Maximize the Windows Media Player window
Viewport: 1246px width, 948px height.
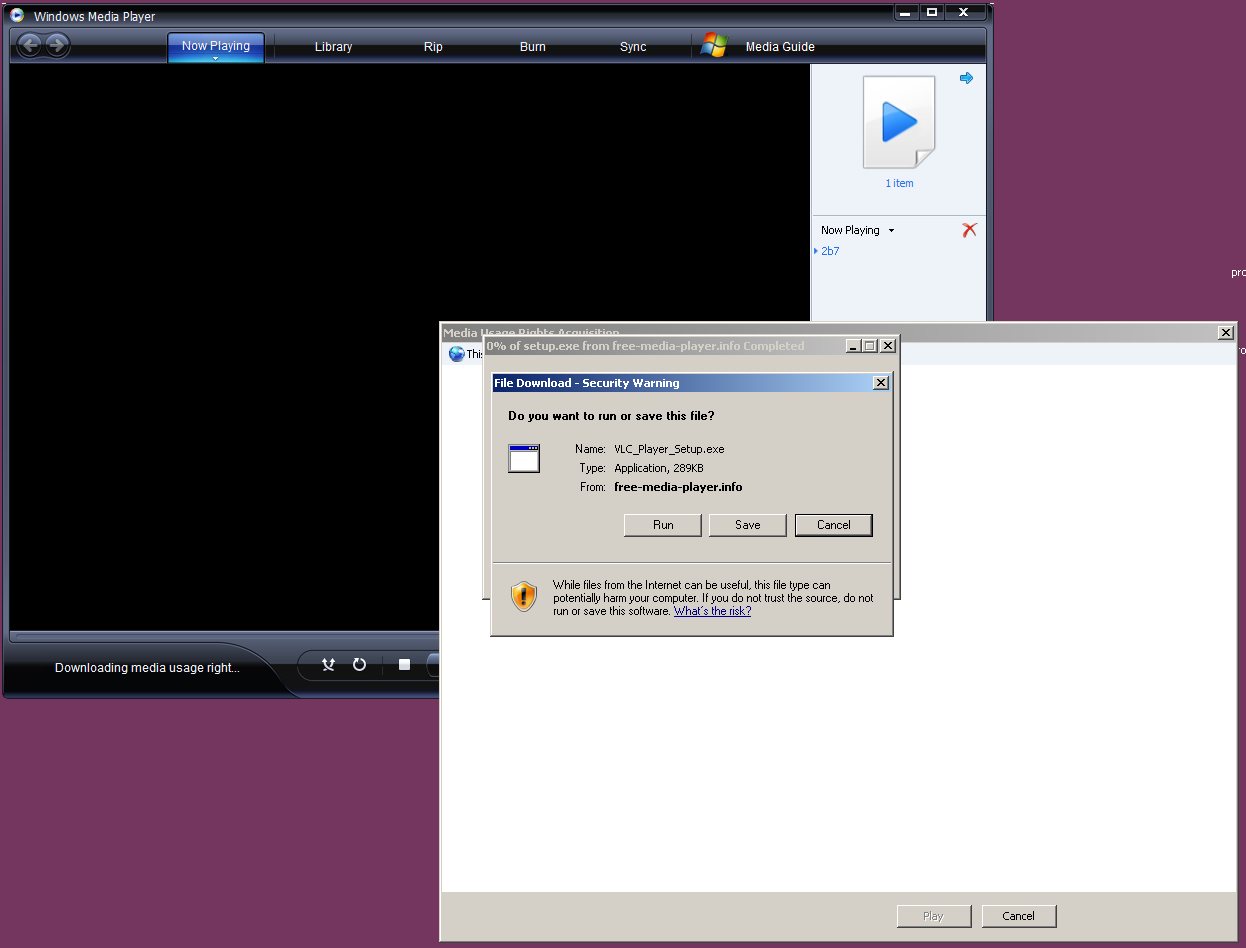pos(932,12)
